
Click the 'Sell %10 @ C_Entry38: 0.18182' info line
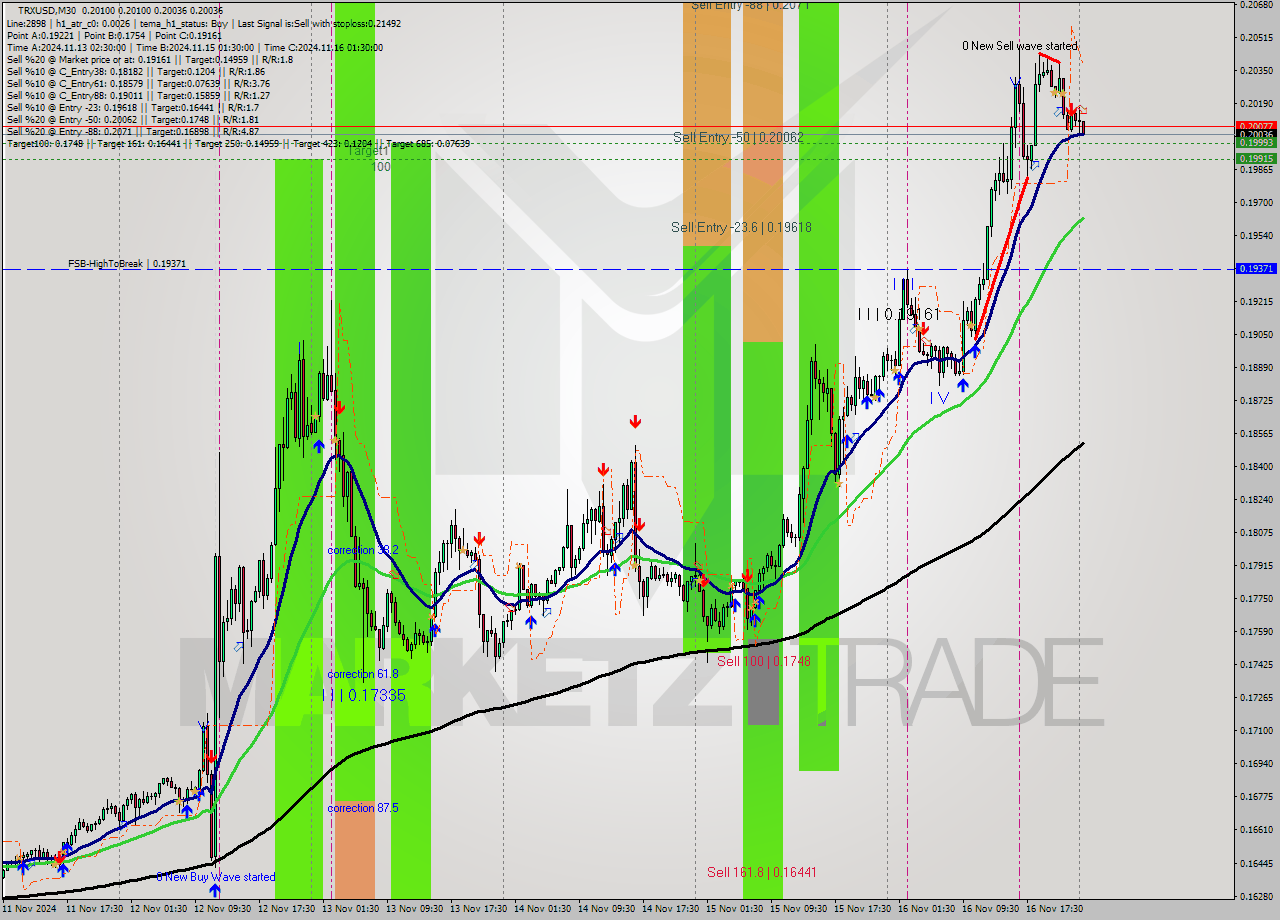click(x=136, y=71)
